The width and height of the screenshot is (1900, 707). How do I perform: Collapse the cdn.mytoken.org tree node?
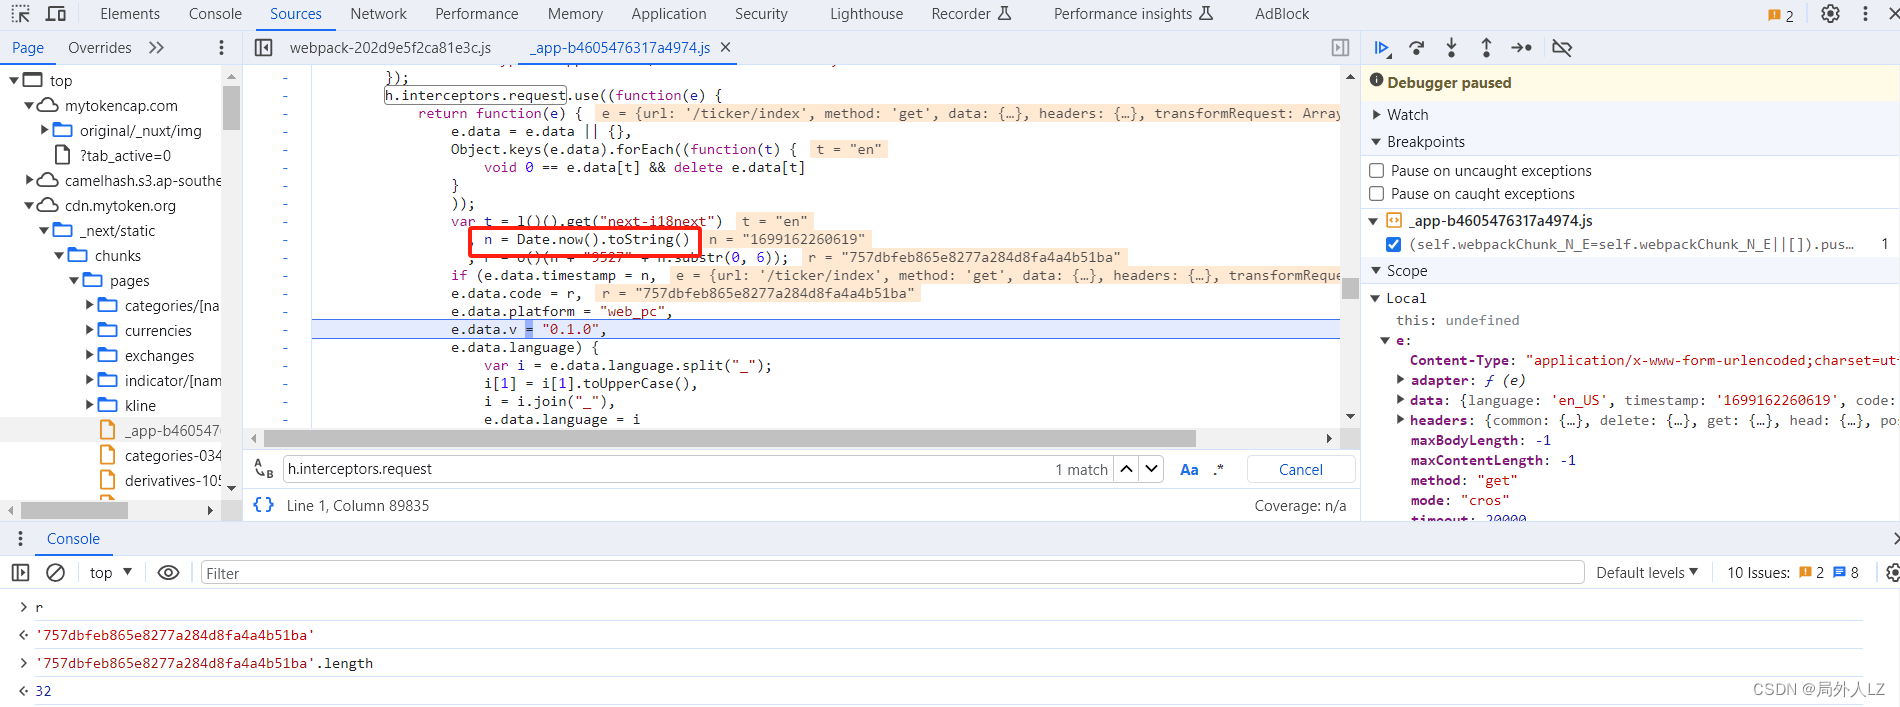pyautogui.click(x=29, y=206)
